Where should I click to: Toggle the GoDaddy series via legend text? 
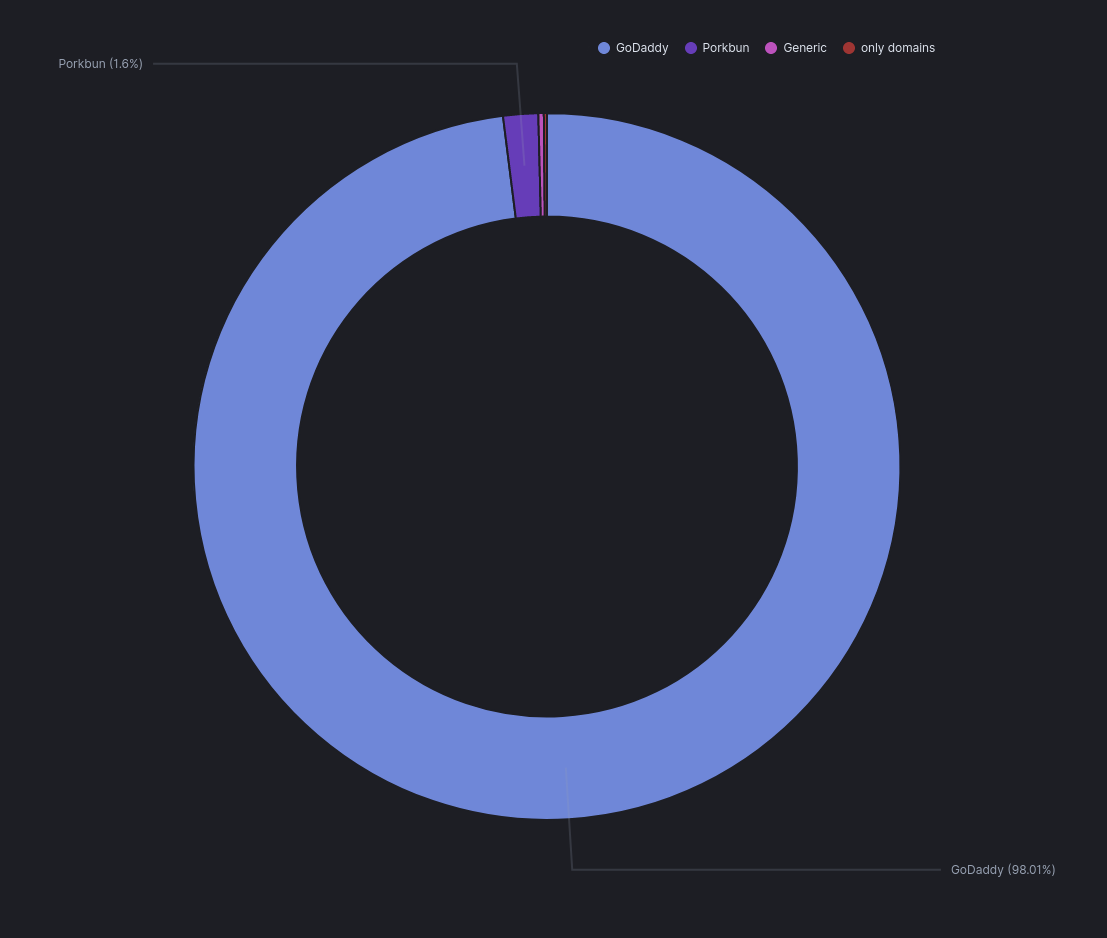642,48
